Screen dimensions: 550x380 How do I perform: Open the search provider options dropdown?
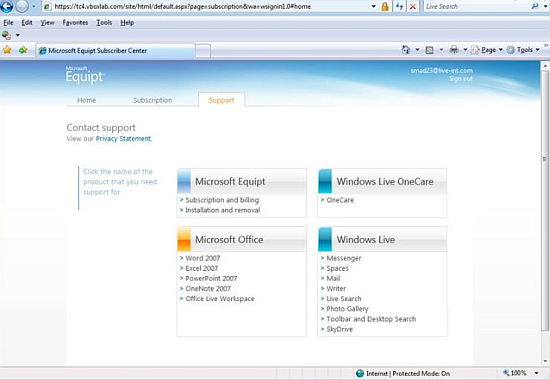[x=545, y=6]
